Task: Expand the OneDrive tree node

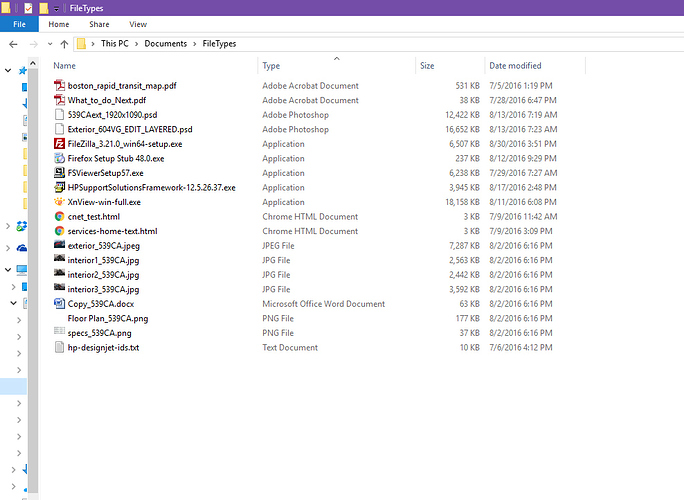Action: (8, 248)
